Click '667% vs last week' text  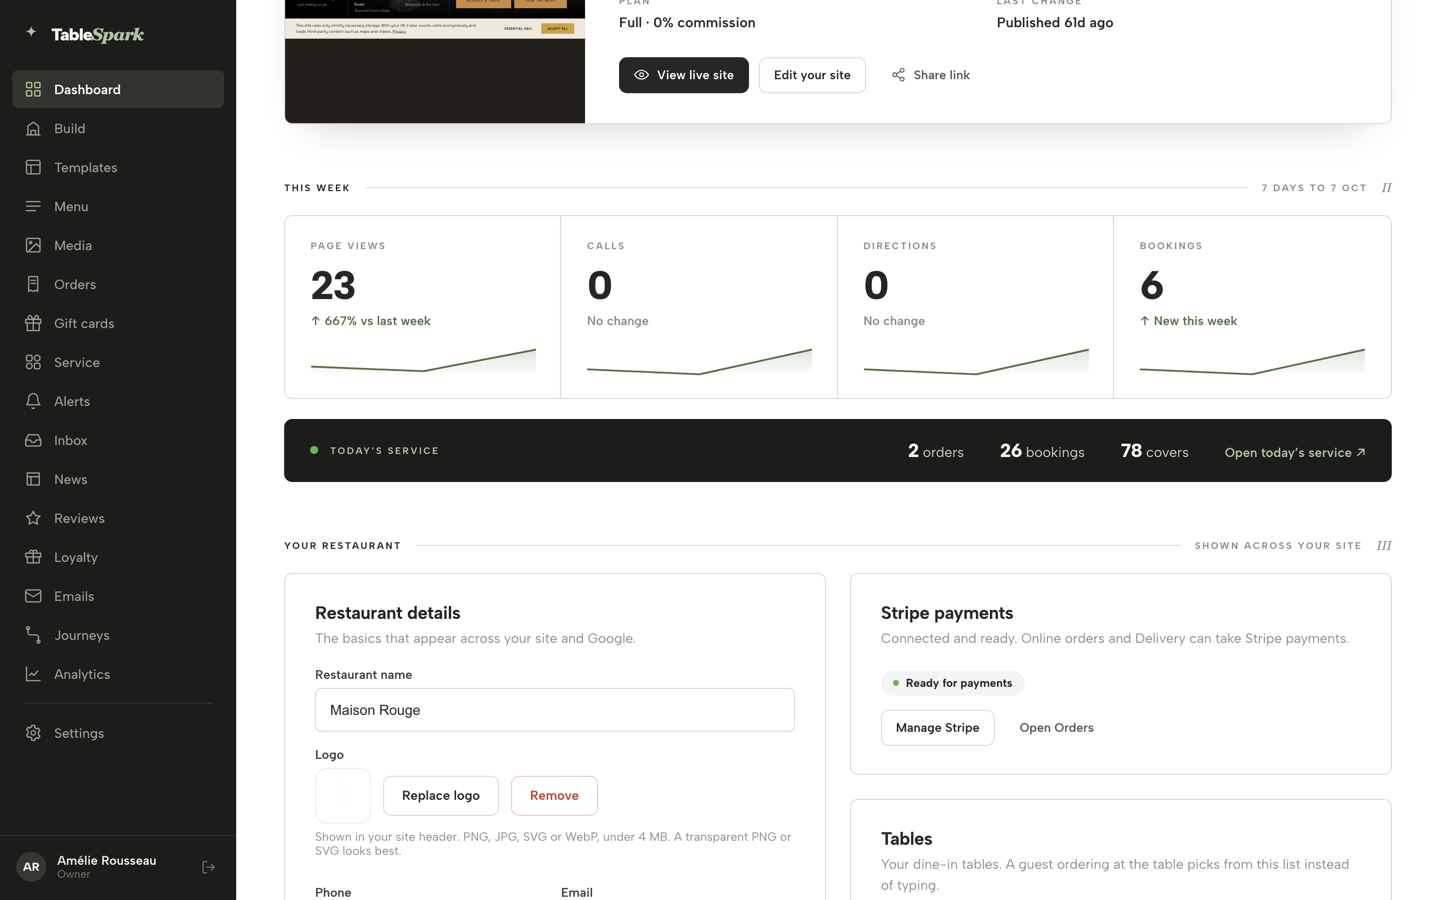point(371,321)
